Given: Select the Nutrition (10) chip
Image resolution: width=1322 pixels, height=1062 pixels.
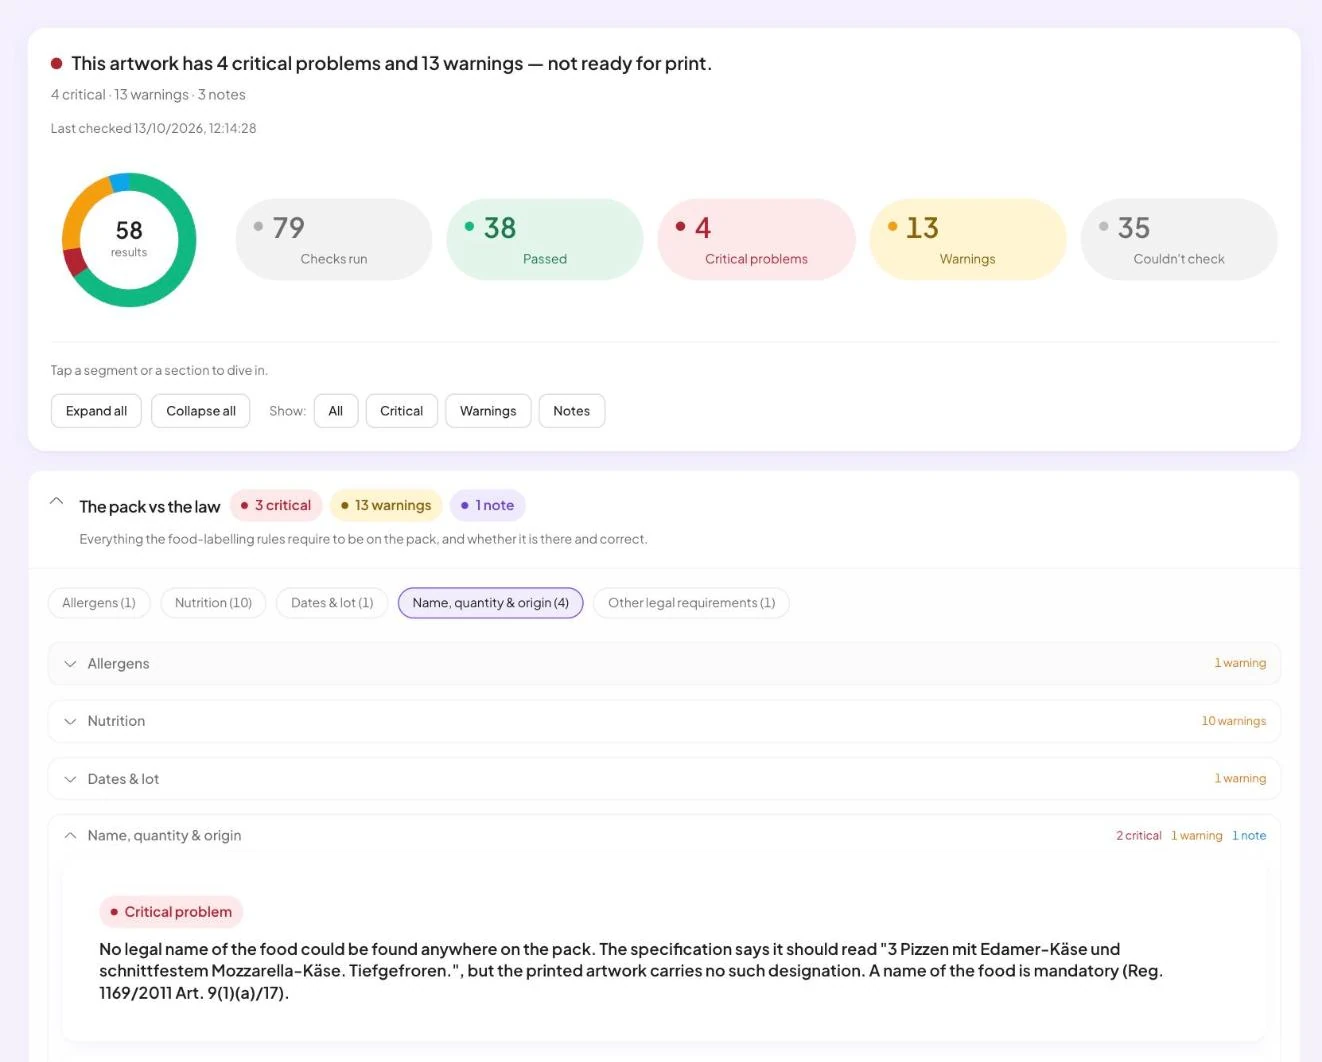Looking at the screenshot, I should (213, 603).
